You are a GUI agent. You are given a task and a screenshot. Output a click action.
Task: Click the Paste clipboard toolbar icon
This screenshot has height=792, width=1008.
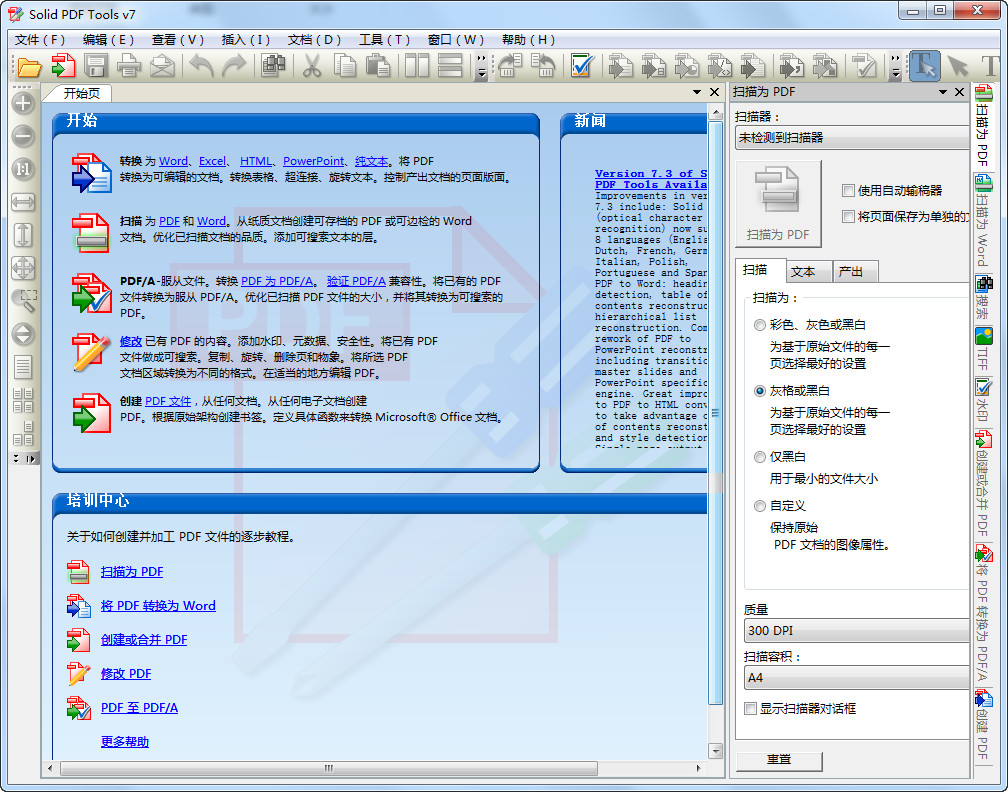(x=378, y=66)
